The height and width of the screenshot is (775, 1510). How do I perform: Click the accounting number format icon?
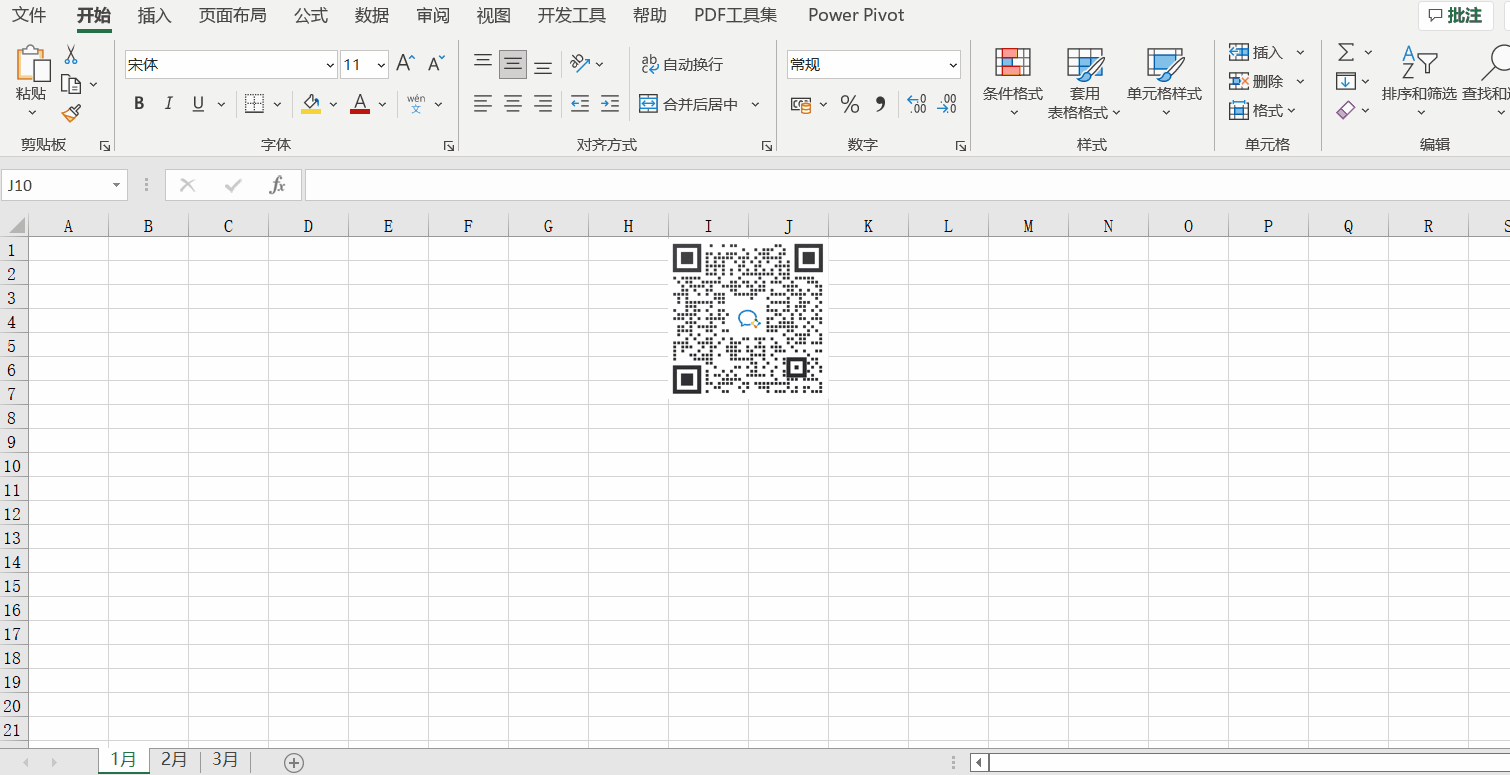pos(801,104)
